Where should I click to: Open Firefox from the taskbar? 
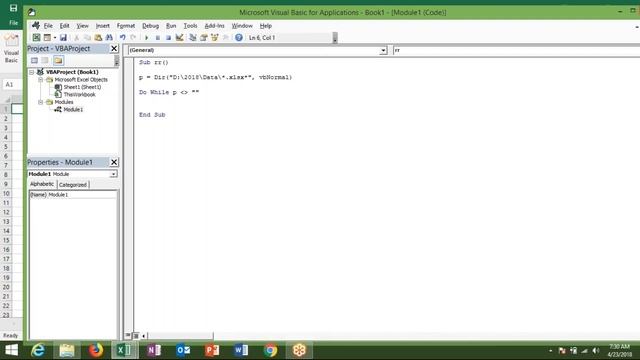pos(96,350)
